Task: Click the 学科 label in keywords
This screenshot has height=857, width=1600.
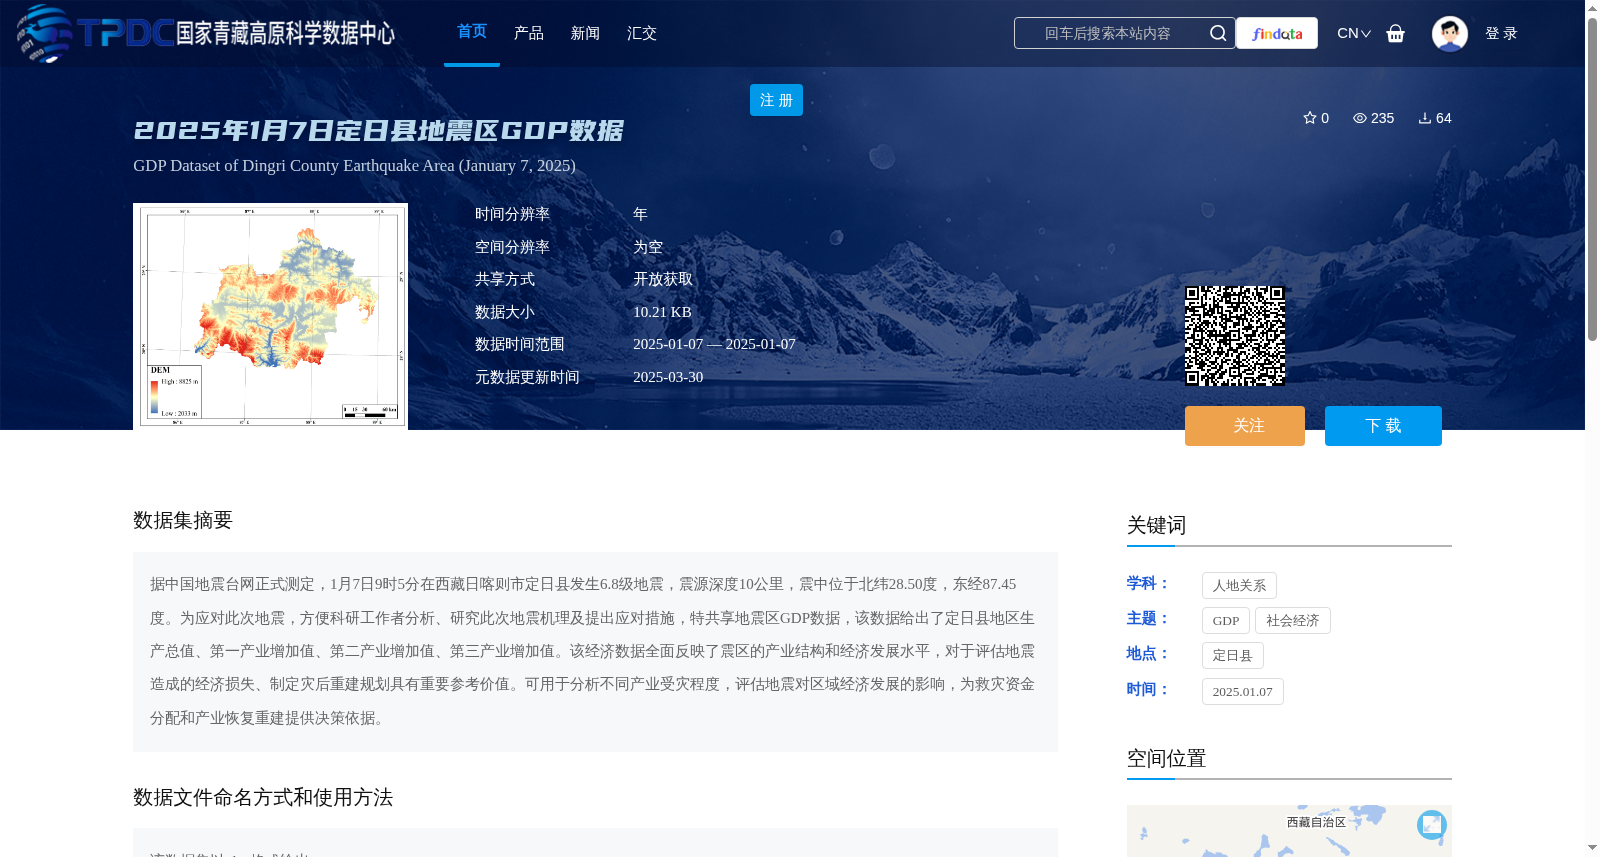Action: pyautogui.click(x=1148, y=583)
